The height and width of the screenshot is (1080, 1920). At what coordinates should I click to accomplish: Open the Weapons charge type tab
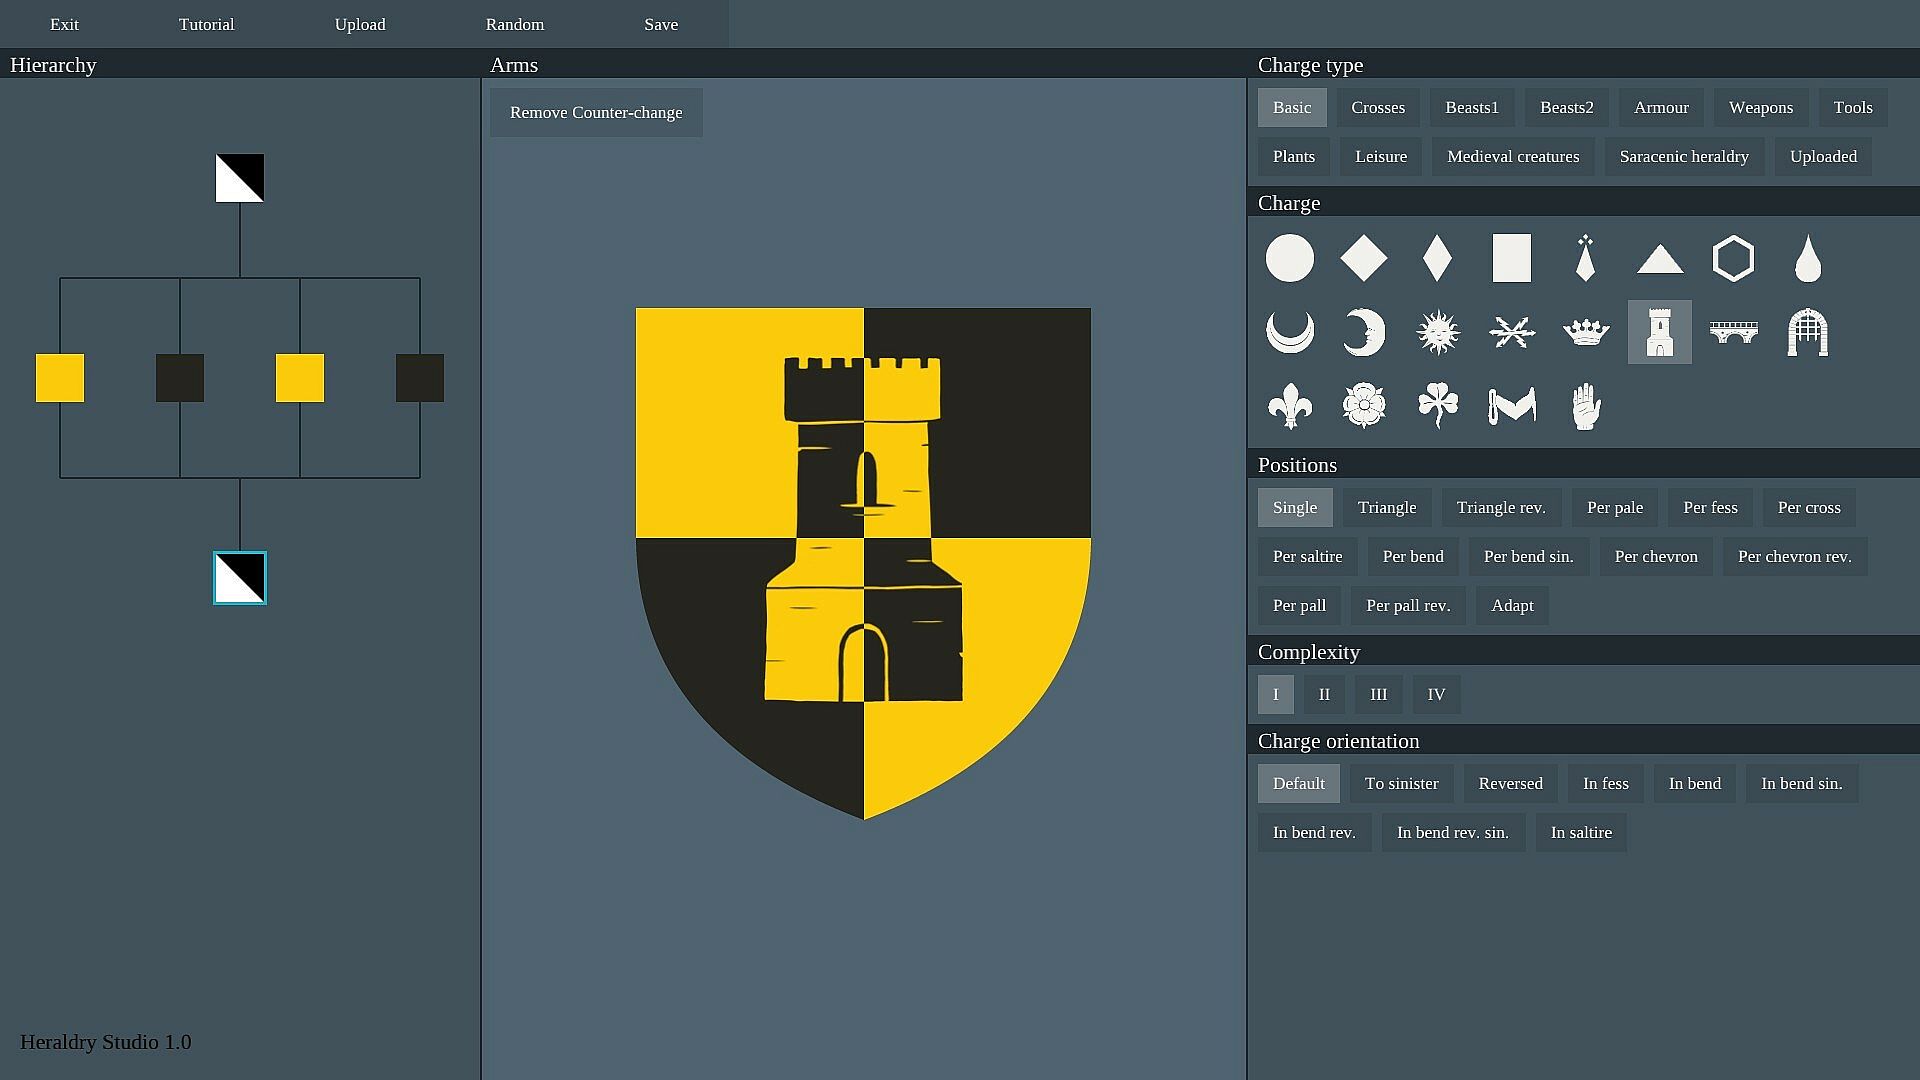1760,107
